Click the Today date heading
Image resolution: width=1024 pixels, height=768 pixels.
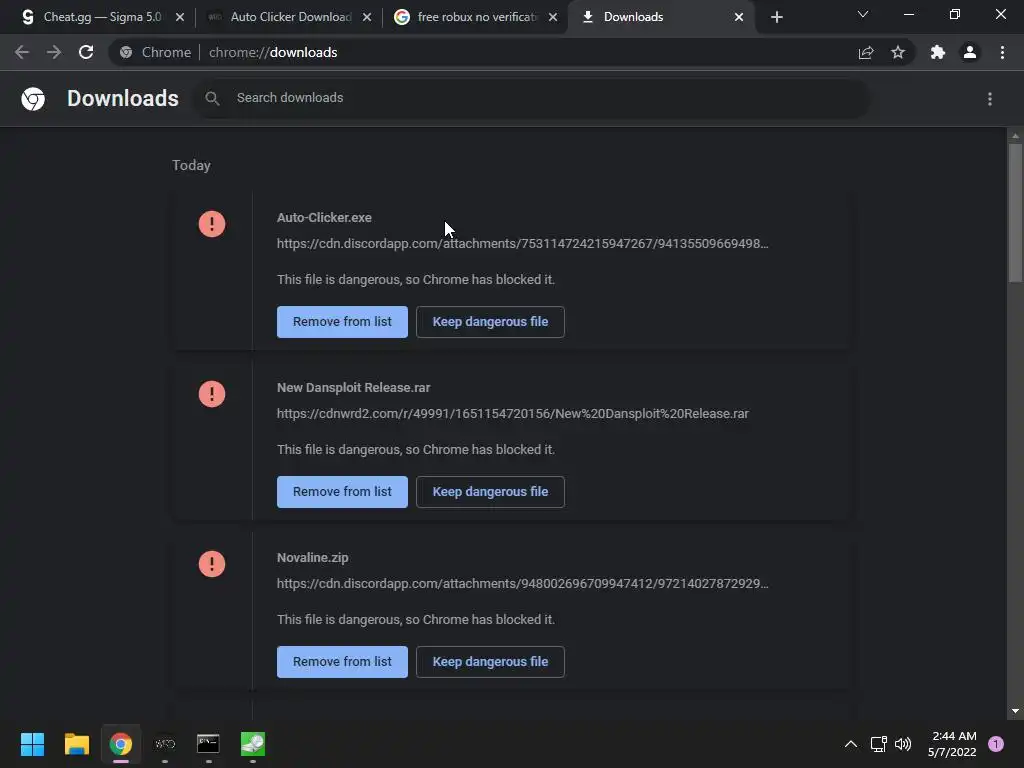point(191,165)
